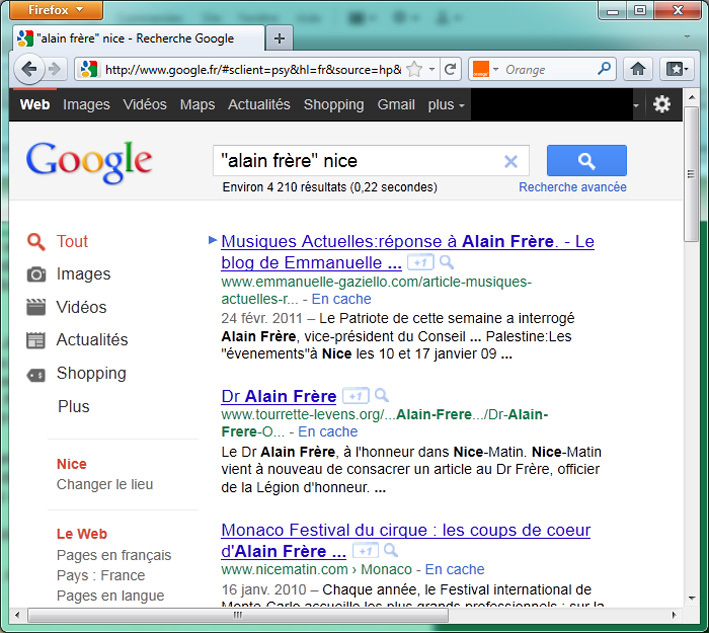Click the Google logo

[x=89, y=162]
